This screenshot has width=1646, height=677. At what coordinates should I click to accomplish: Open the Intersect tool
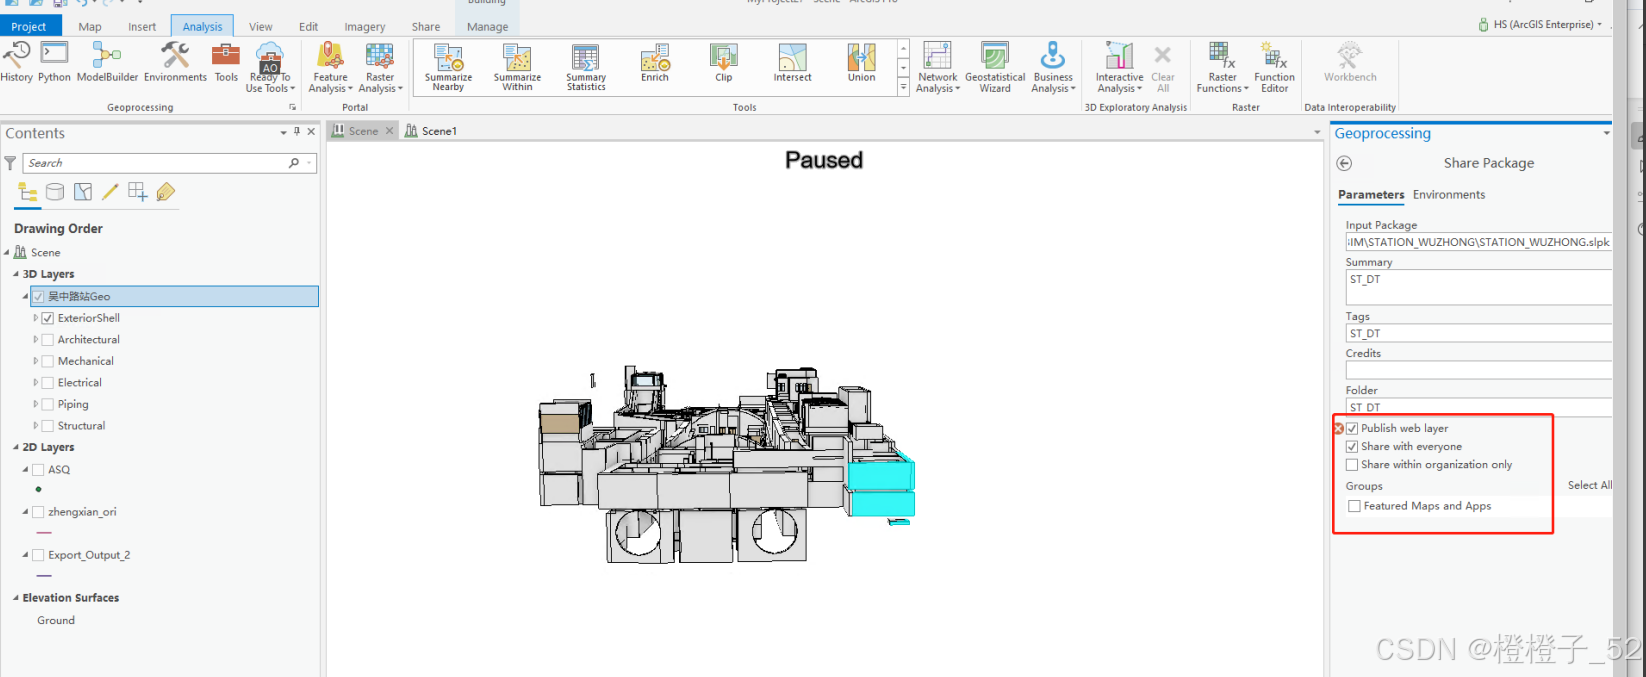(792, 63)
